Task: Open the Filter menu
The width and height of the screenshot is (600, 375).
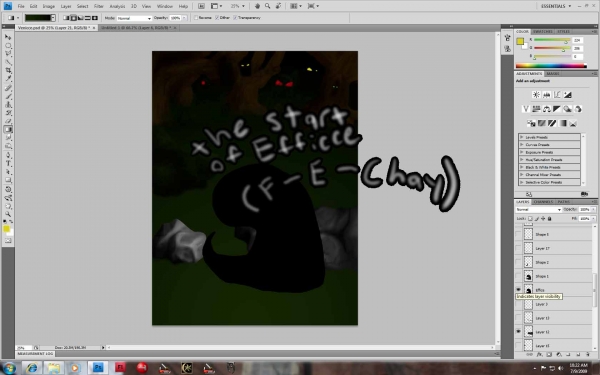Action: [x=99, y=6]
